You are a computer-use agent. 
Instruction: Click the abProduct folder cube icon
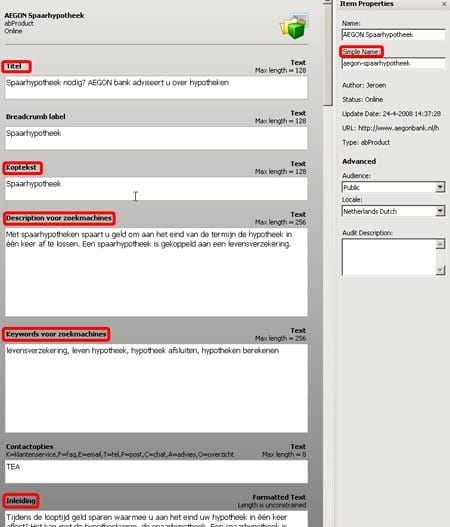294,26
